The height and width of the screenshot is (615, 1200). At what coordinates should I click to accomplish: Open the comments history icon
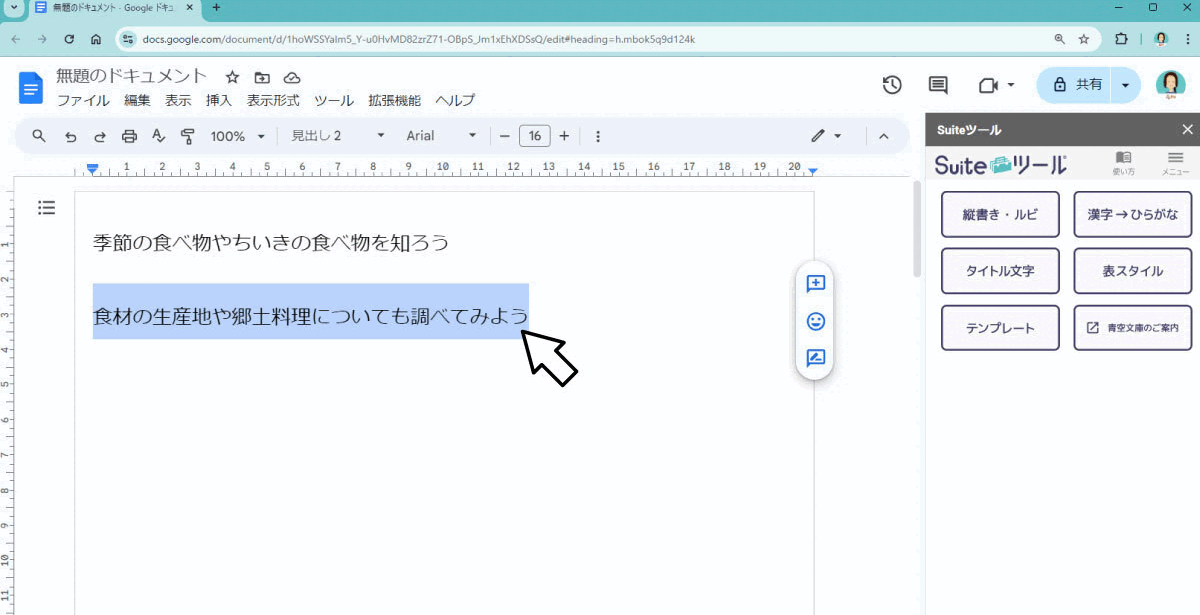tap(938, 85)
